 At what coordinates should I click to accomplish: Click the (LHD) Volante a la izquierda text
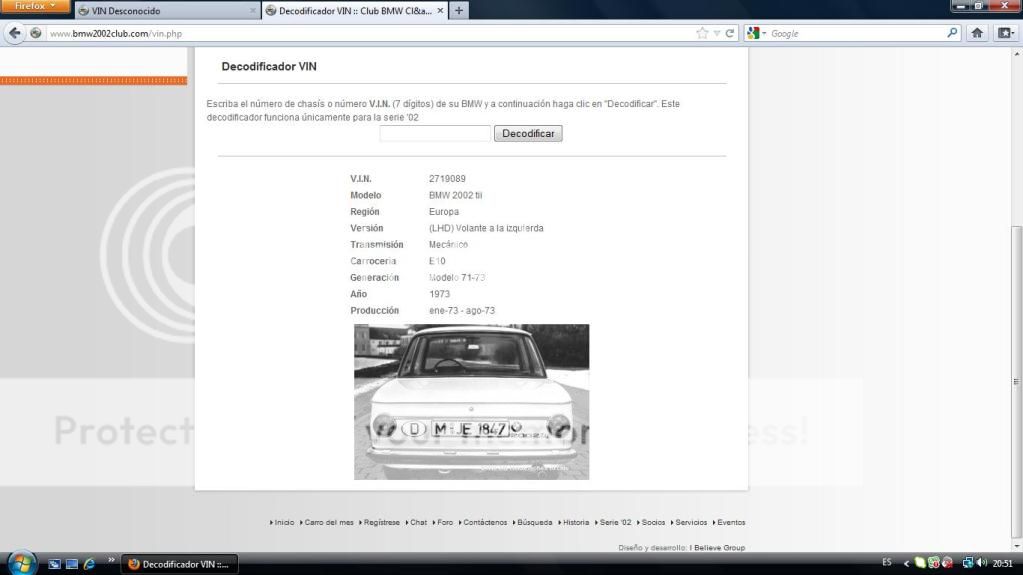click(x=486, y=228)
